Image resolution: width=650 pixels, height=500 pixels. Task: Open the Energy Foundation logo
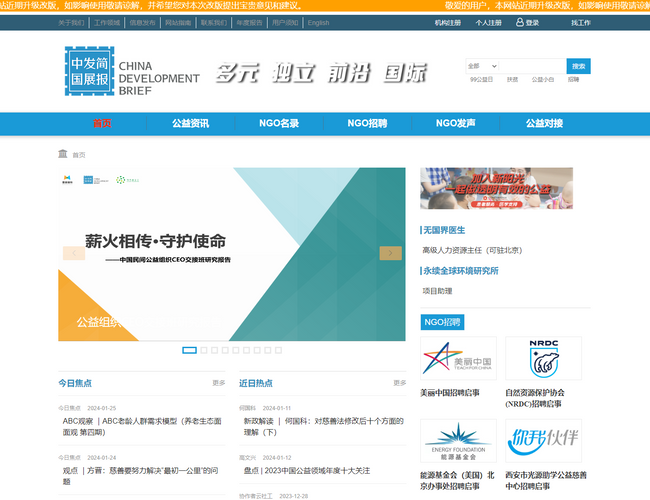click(x=457, y=441)
